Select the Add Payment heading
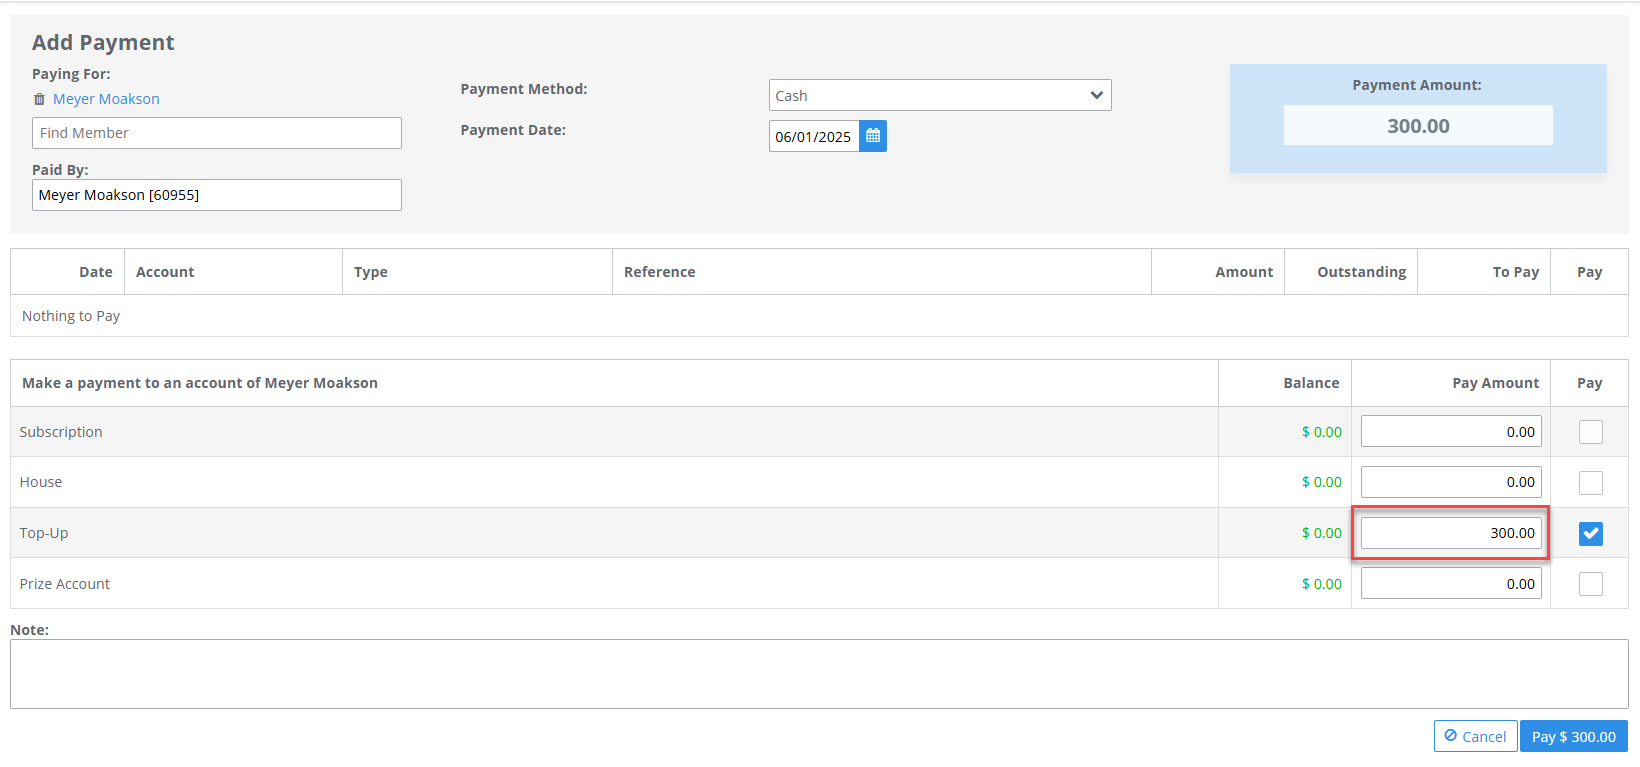Image resolution: width=1640 pixels, height=767 pixels. click(103, 42)
